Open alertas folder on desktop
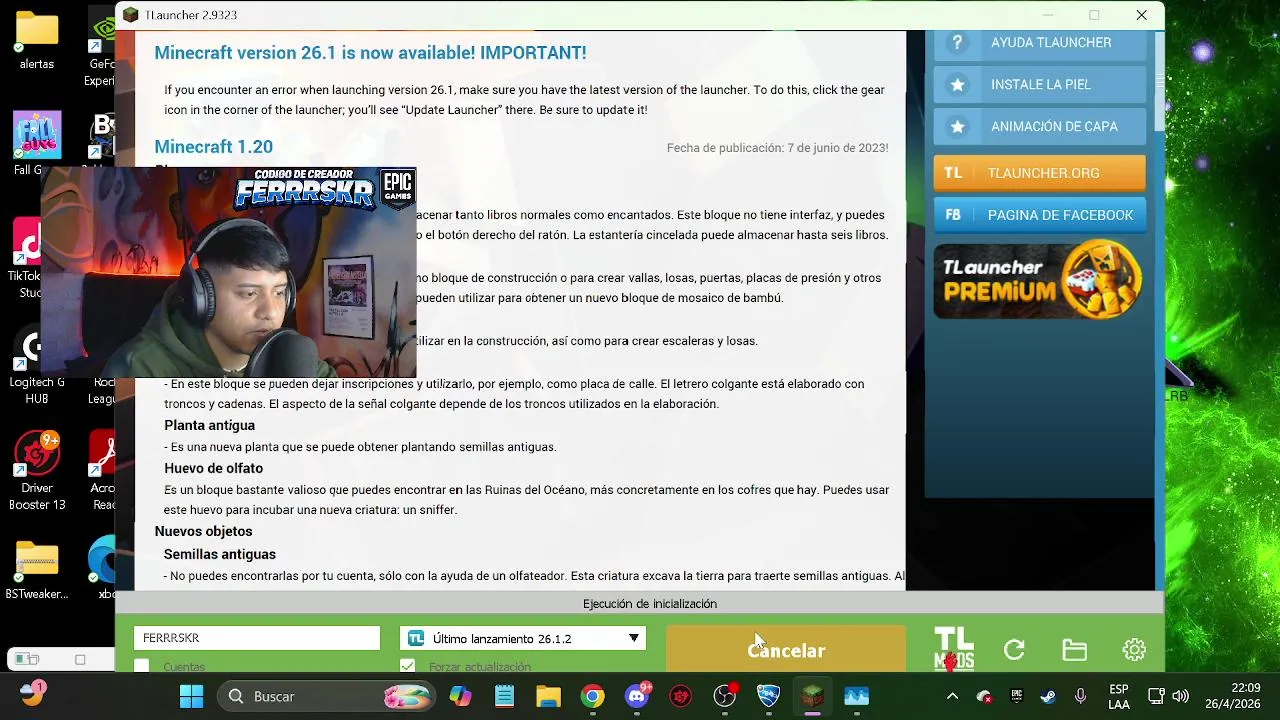This screenshot has height=720, width=1280. [x=37, y=40]
